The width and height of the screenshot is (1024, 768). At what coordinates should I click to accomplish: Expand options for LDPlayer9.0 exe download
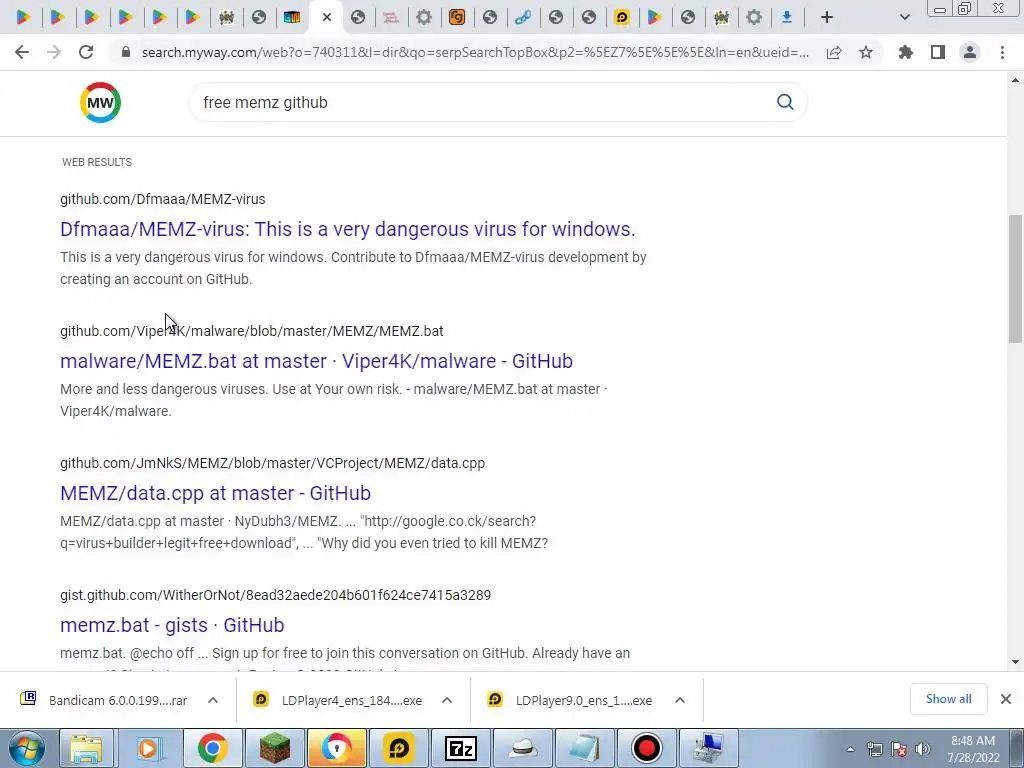coord(680,700)
